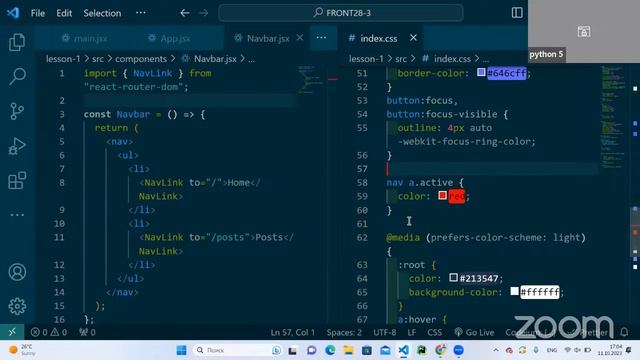
Task: Change the LF end of line sequence
Action: [x=411, y=332]
